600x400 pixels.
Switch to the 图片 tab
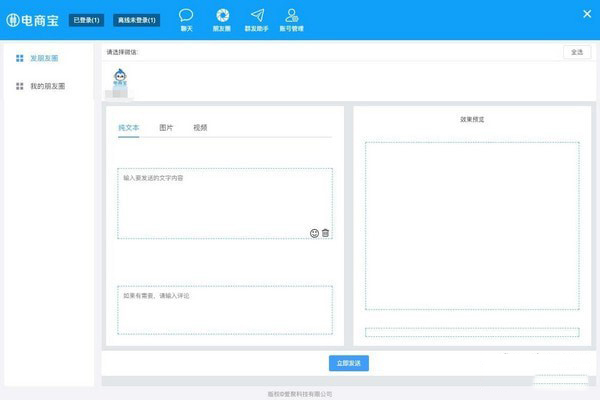pos(166,127)
